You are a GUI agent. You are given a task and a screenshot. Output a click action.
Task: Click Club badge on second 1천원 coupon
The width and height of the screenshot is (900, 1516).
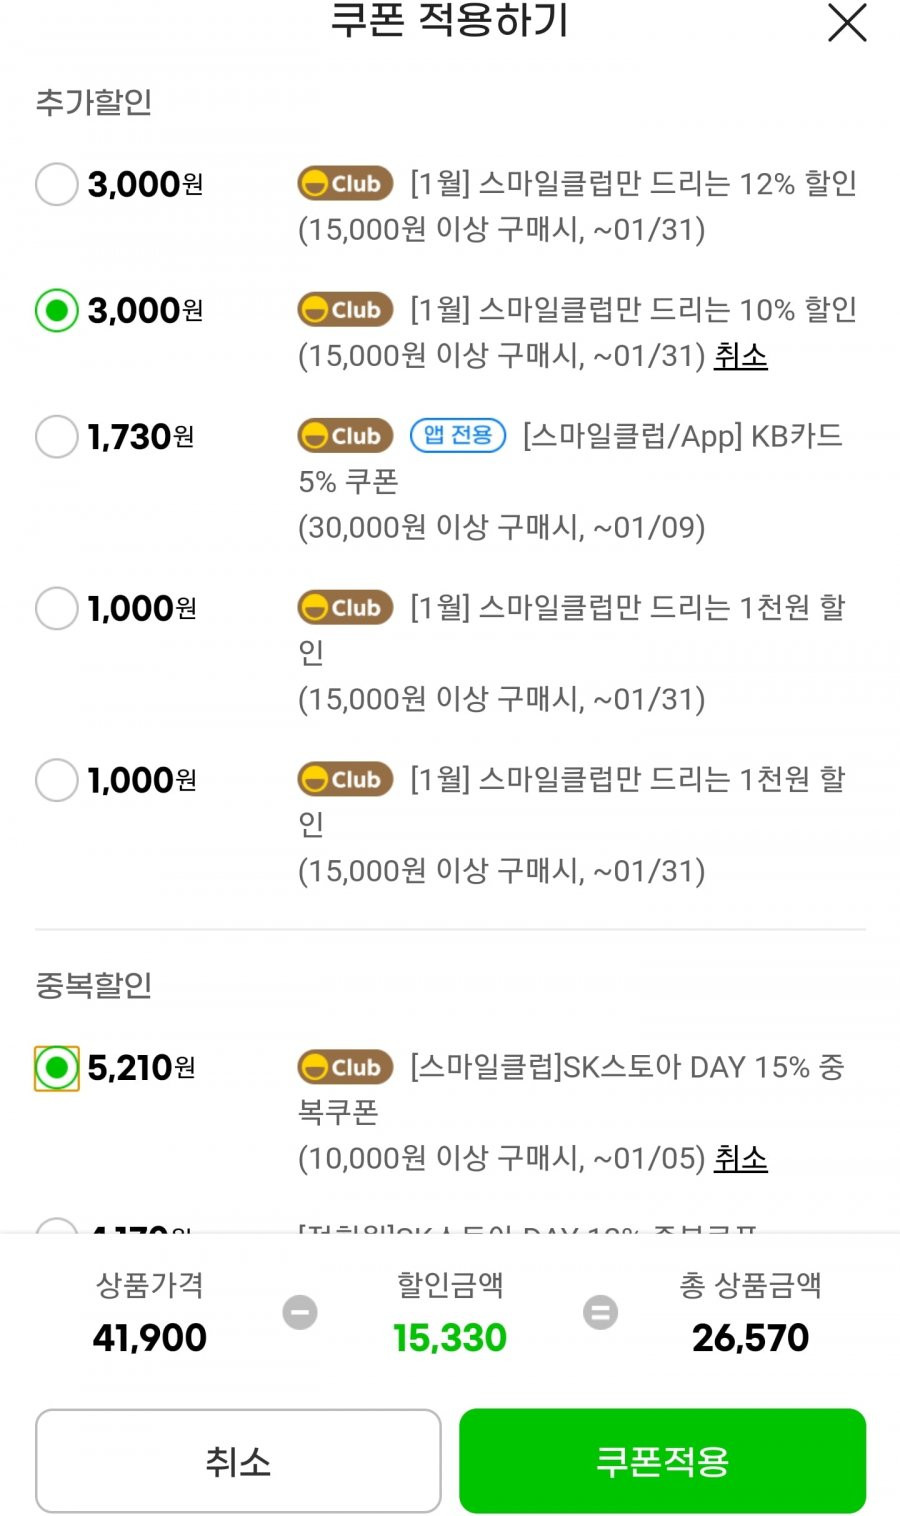345,779
